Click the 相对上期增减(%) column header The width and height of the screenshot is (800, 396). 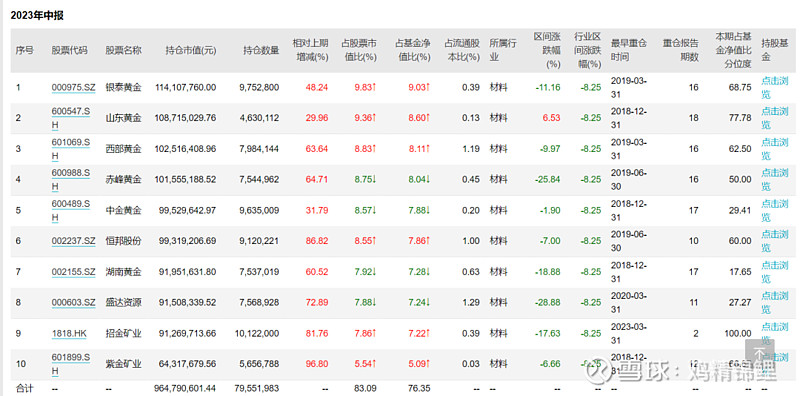click(x=310, y=50)
